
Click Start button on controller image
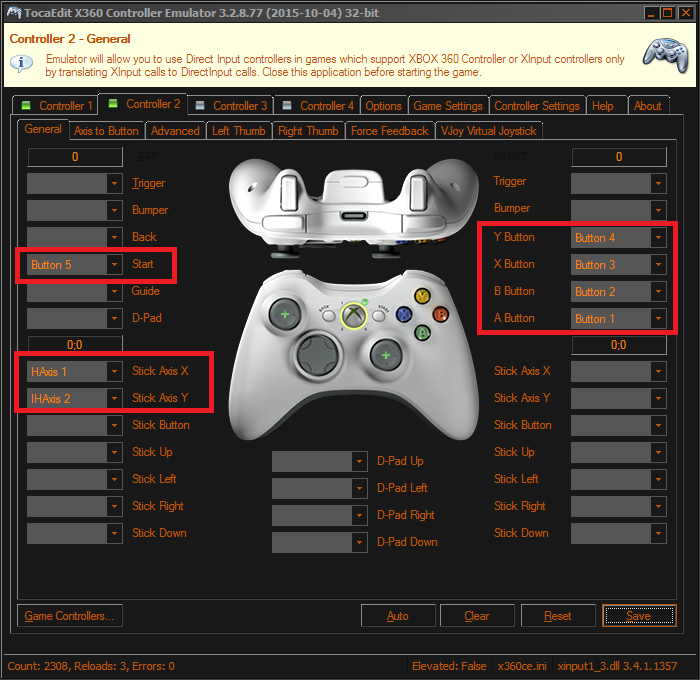click(379, 316)
